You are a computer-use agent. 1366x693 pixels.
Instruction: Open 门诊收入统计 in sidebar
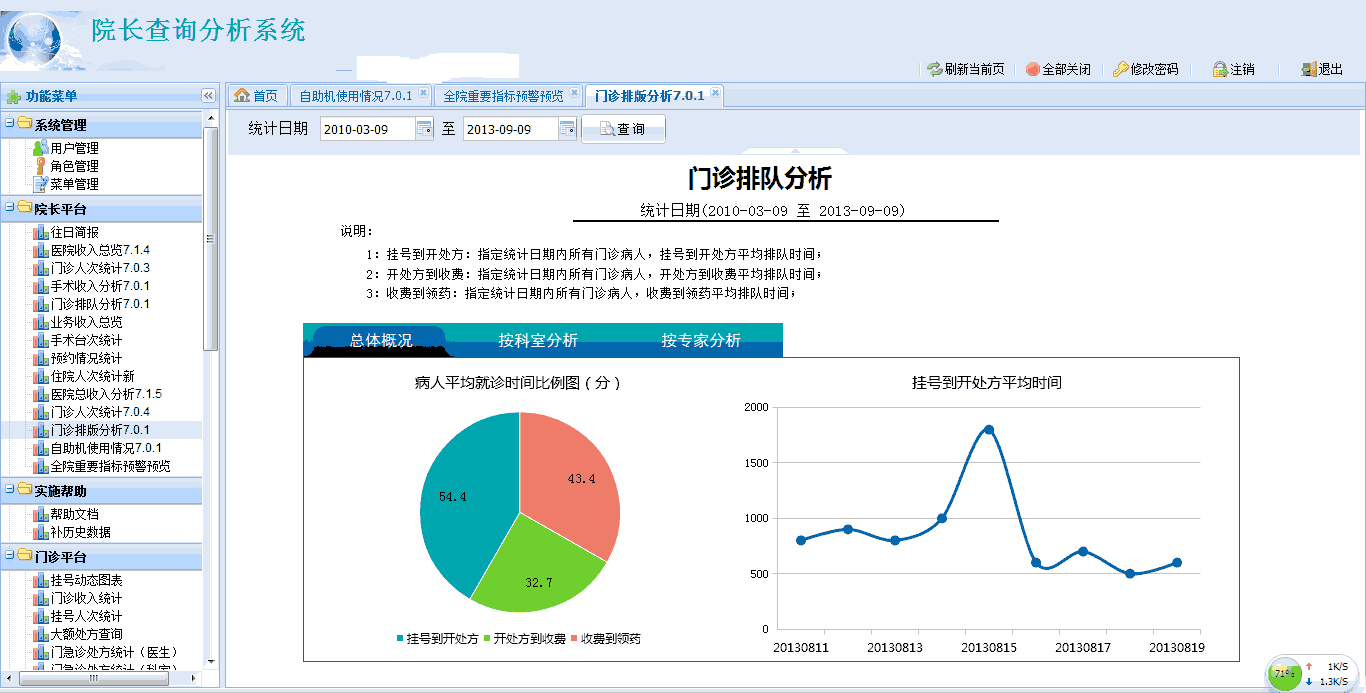[x=86, y=598]
